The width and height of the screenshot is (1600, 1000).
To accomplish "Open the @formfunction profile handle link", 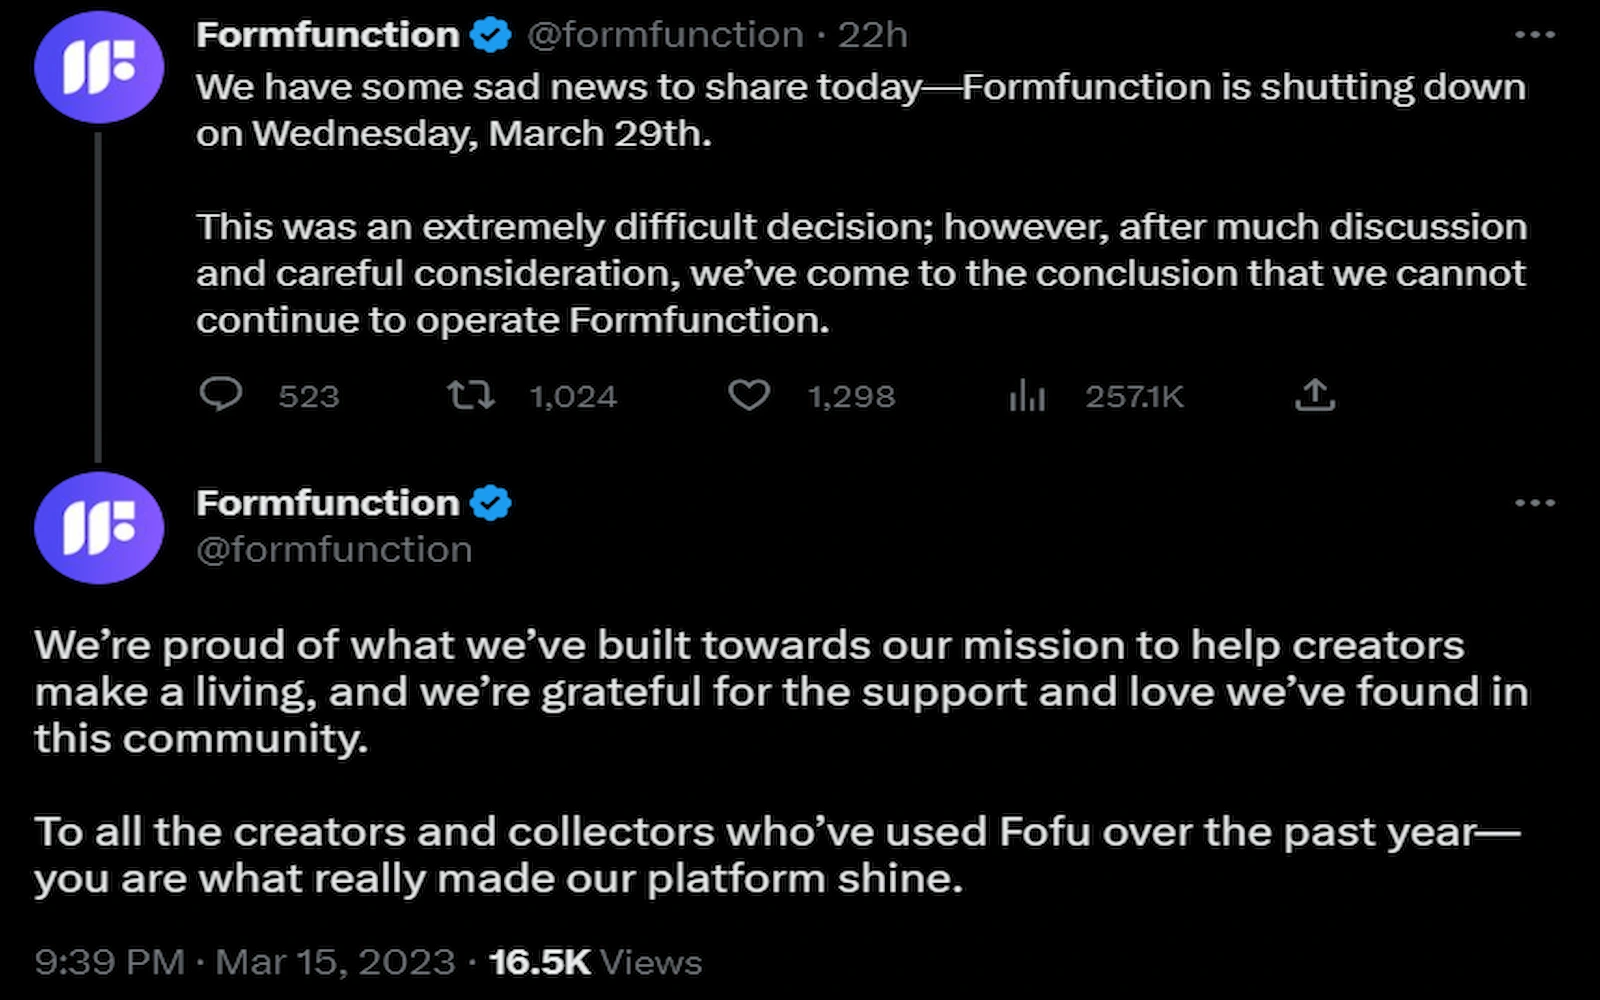I will point(665,32).
